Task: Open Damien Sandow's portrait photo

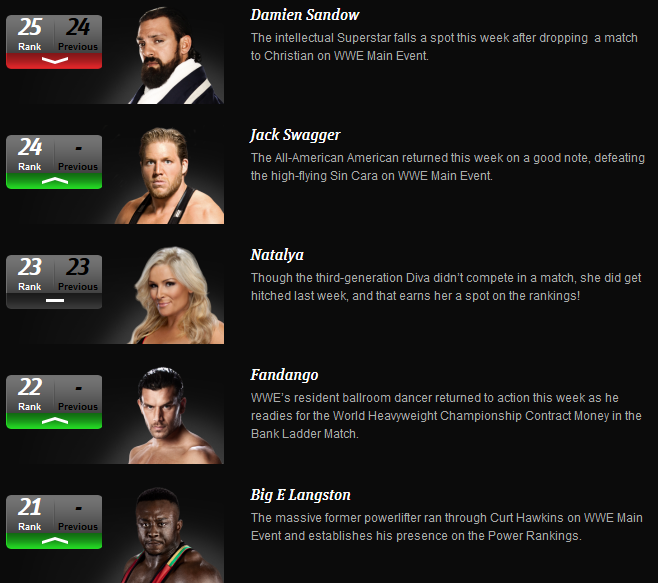Action: coord(175,55)
